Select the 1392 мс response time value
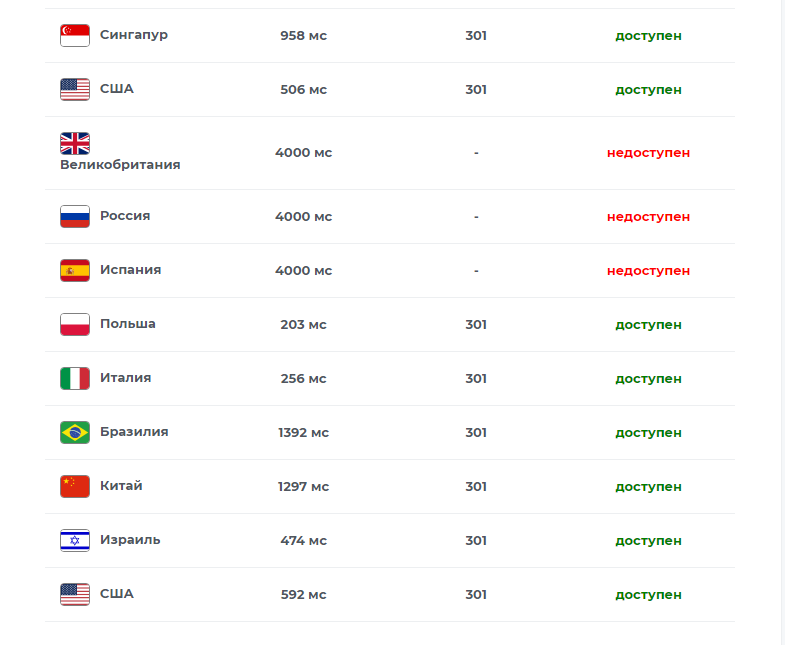The height and width of the screenshot is (645, 785). [x=303, y=433]
